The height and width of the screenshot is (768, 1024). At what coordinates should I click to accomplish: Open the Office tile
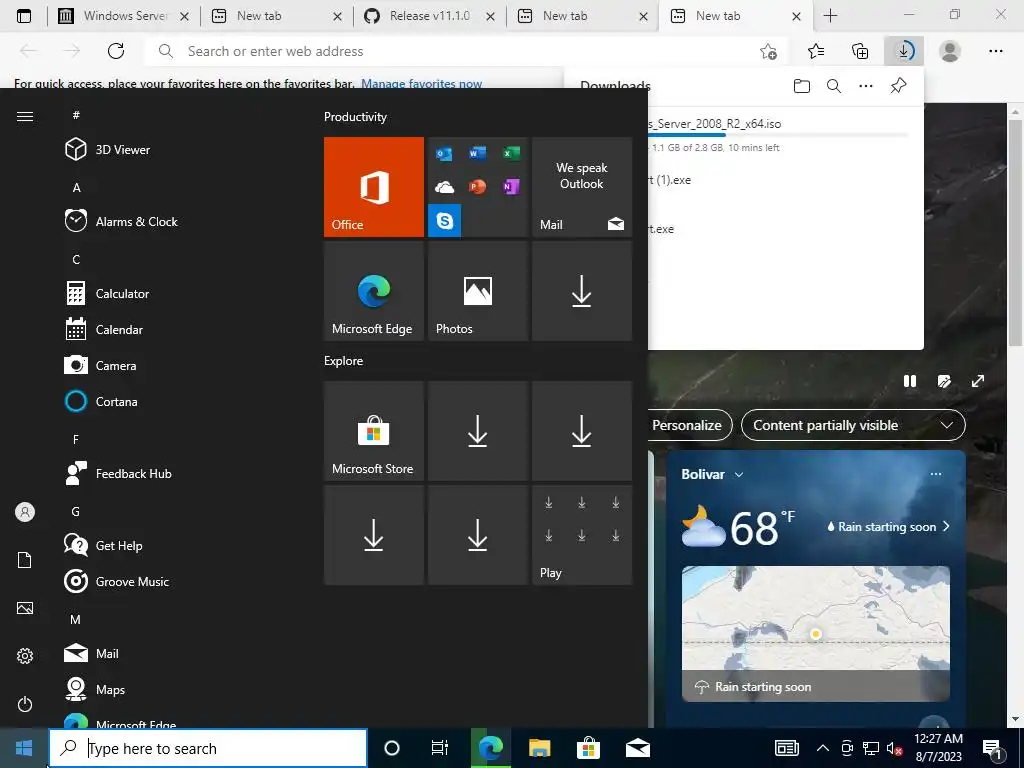374,187
